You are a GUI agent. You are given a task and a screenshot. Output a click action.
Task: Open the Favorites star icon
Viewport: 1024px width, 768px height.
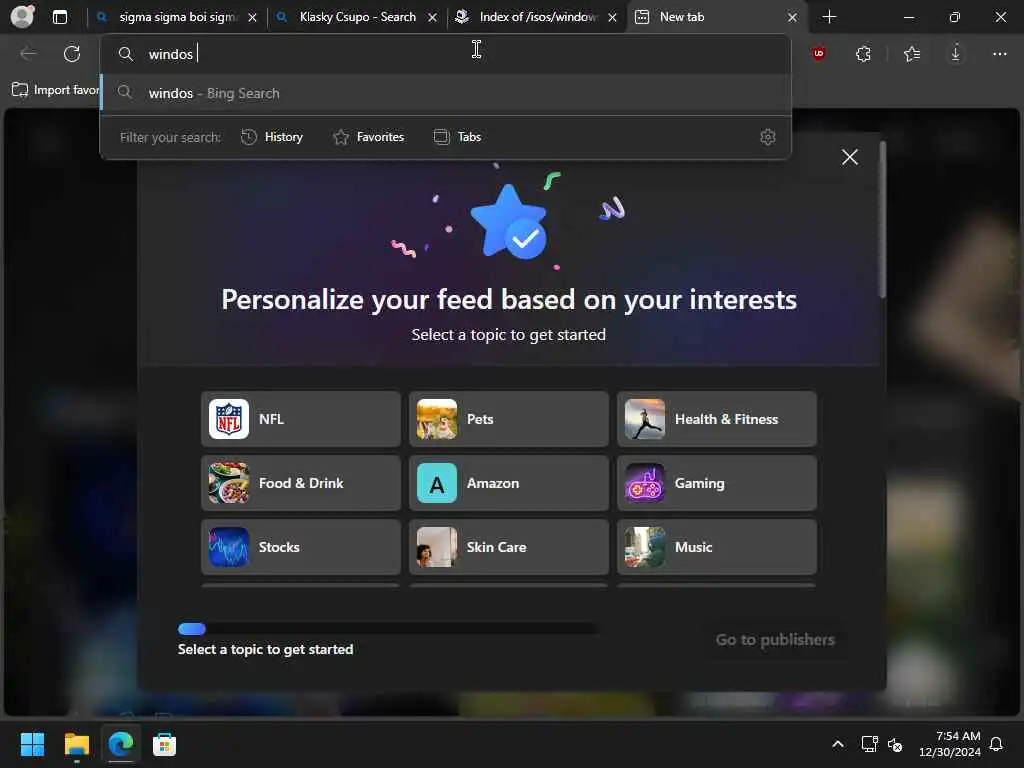[x=912, y=54]
